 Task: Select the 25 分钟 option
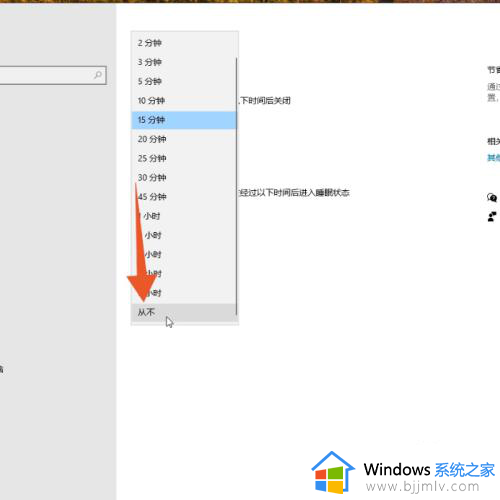184,159
